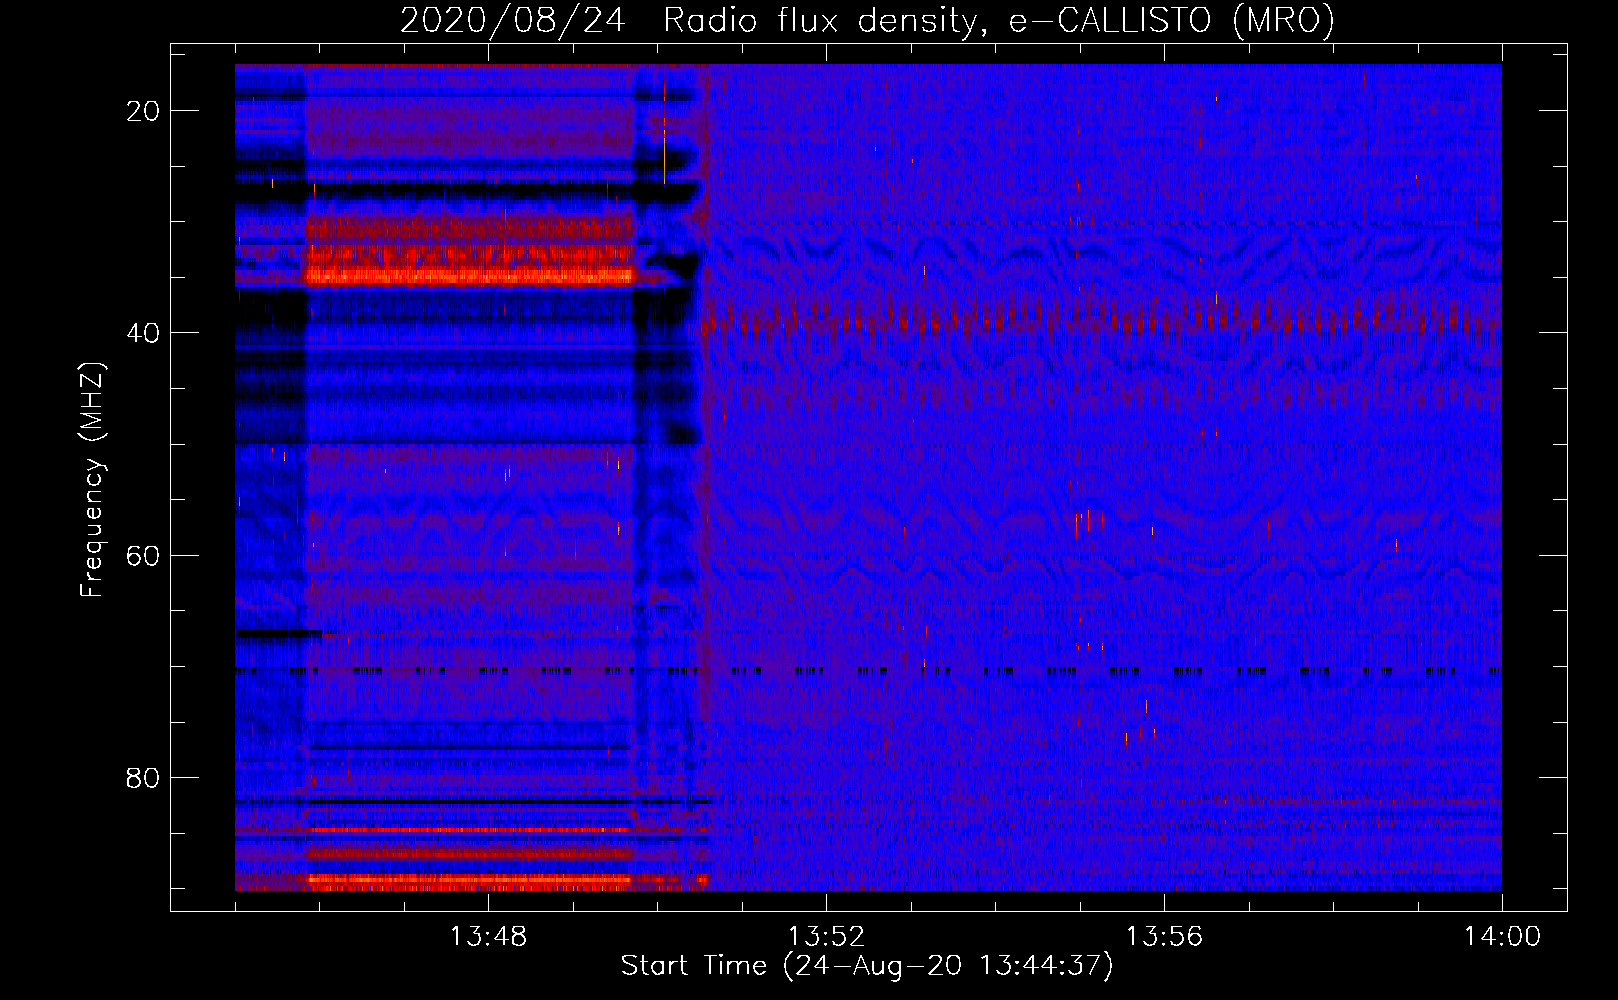1618x1000 pixels.
Task: Click the bright red band at the spectrogram's bottom edge
Action: [x=470, y=882]
